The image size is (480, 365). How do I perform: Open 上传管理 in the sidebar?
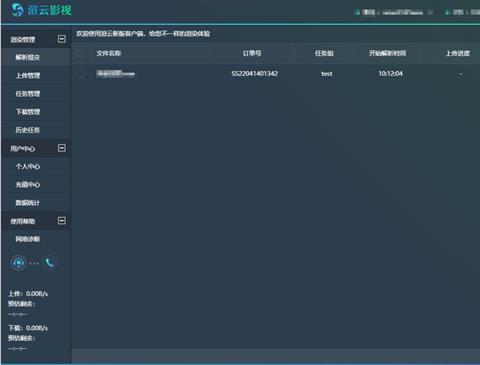pos(28,76)
